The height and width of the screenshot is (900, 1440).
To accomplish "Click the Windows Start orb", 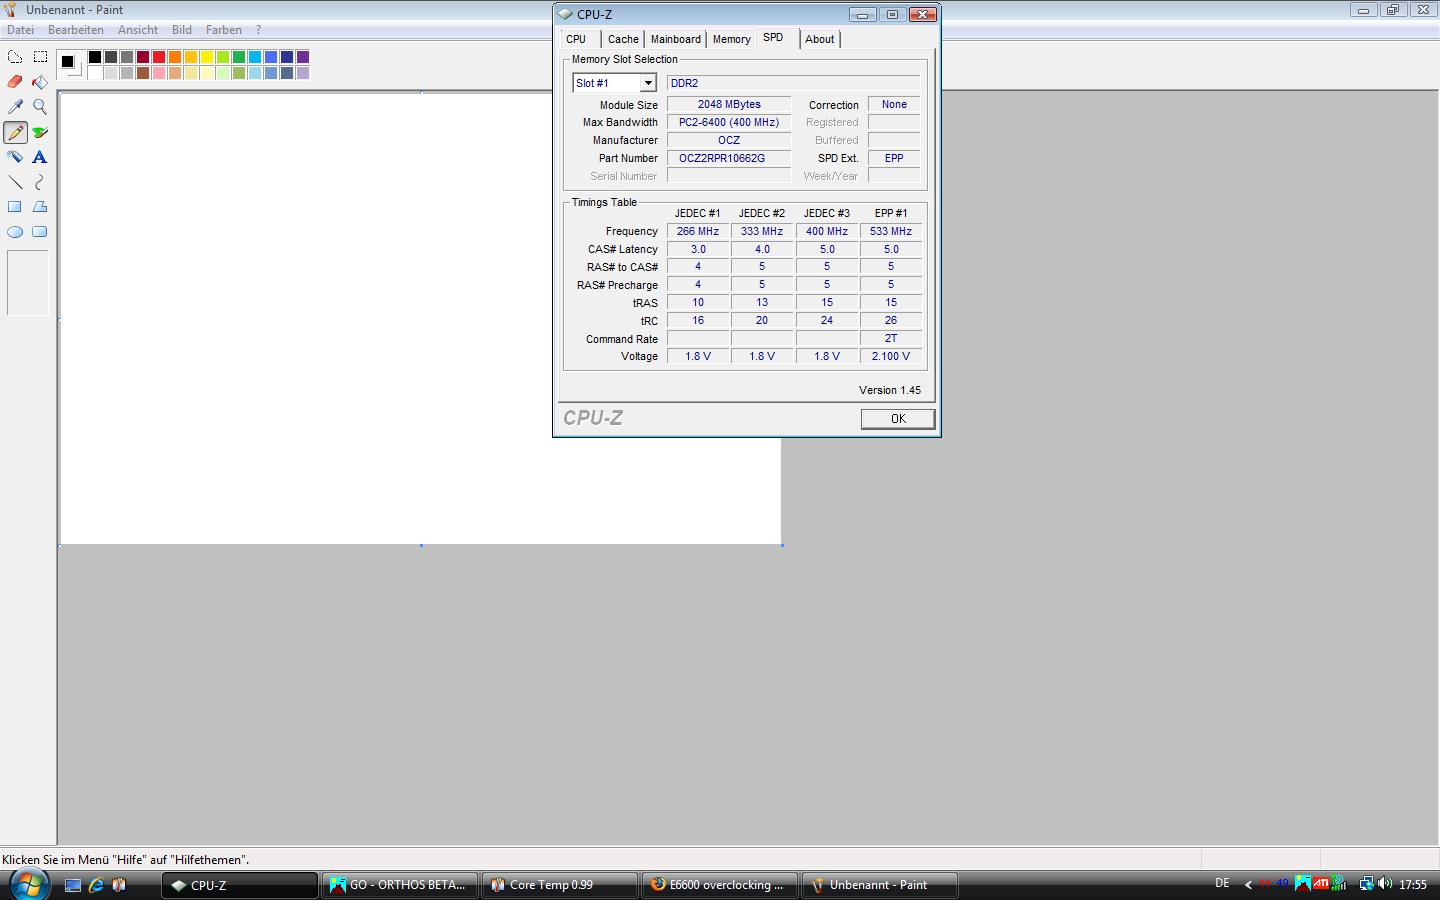I will [28, 884].
